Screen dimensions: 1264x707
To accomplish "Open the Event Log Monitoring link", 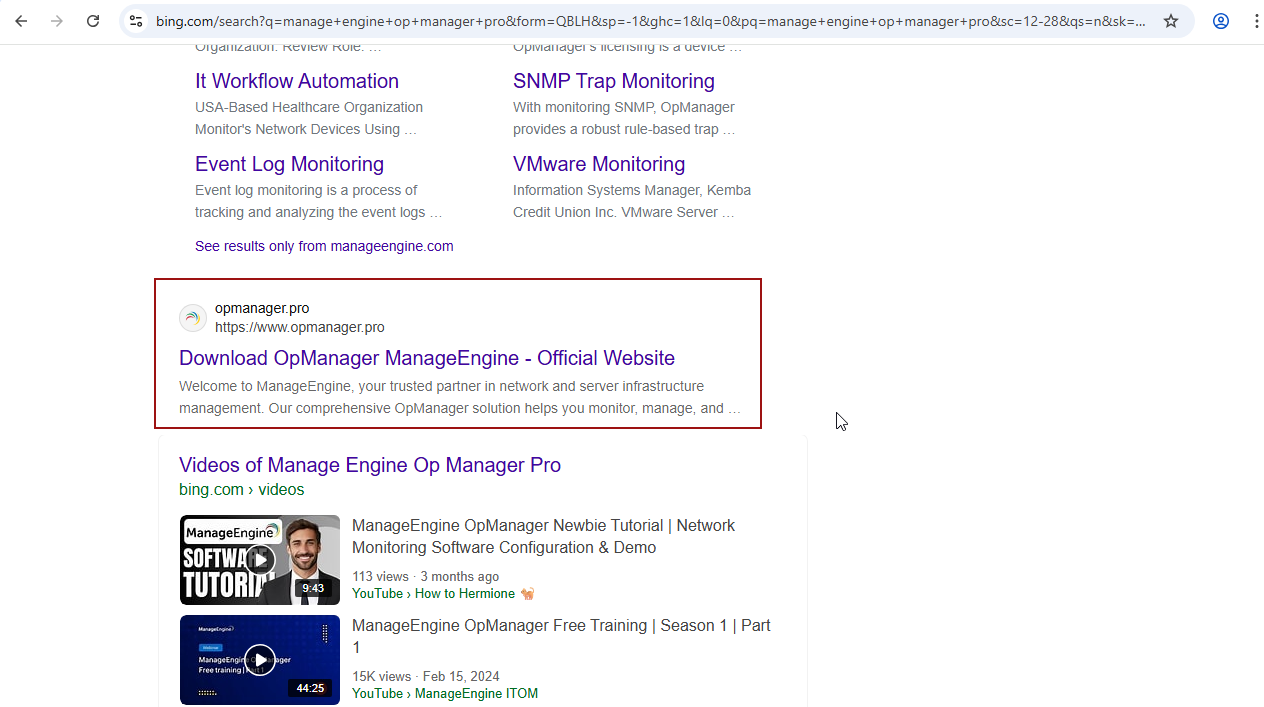I will pyautogui.click(x=289, y=164).
